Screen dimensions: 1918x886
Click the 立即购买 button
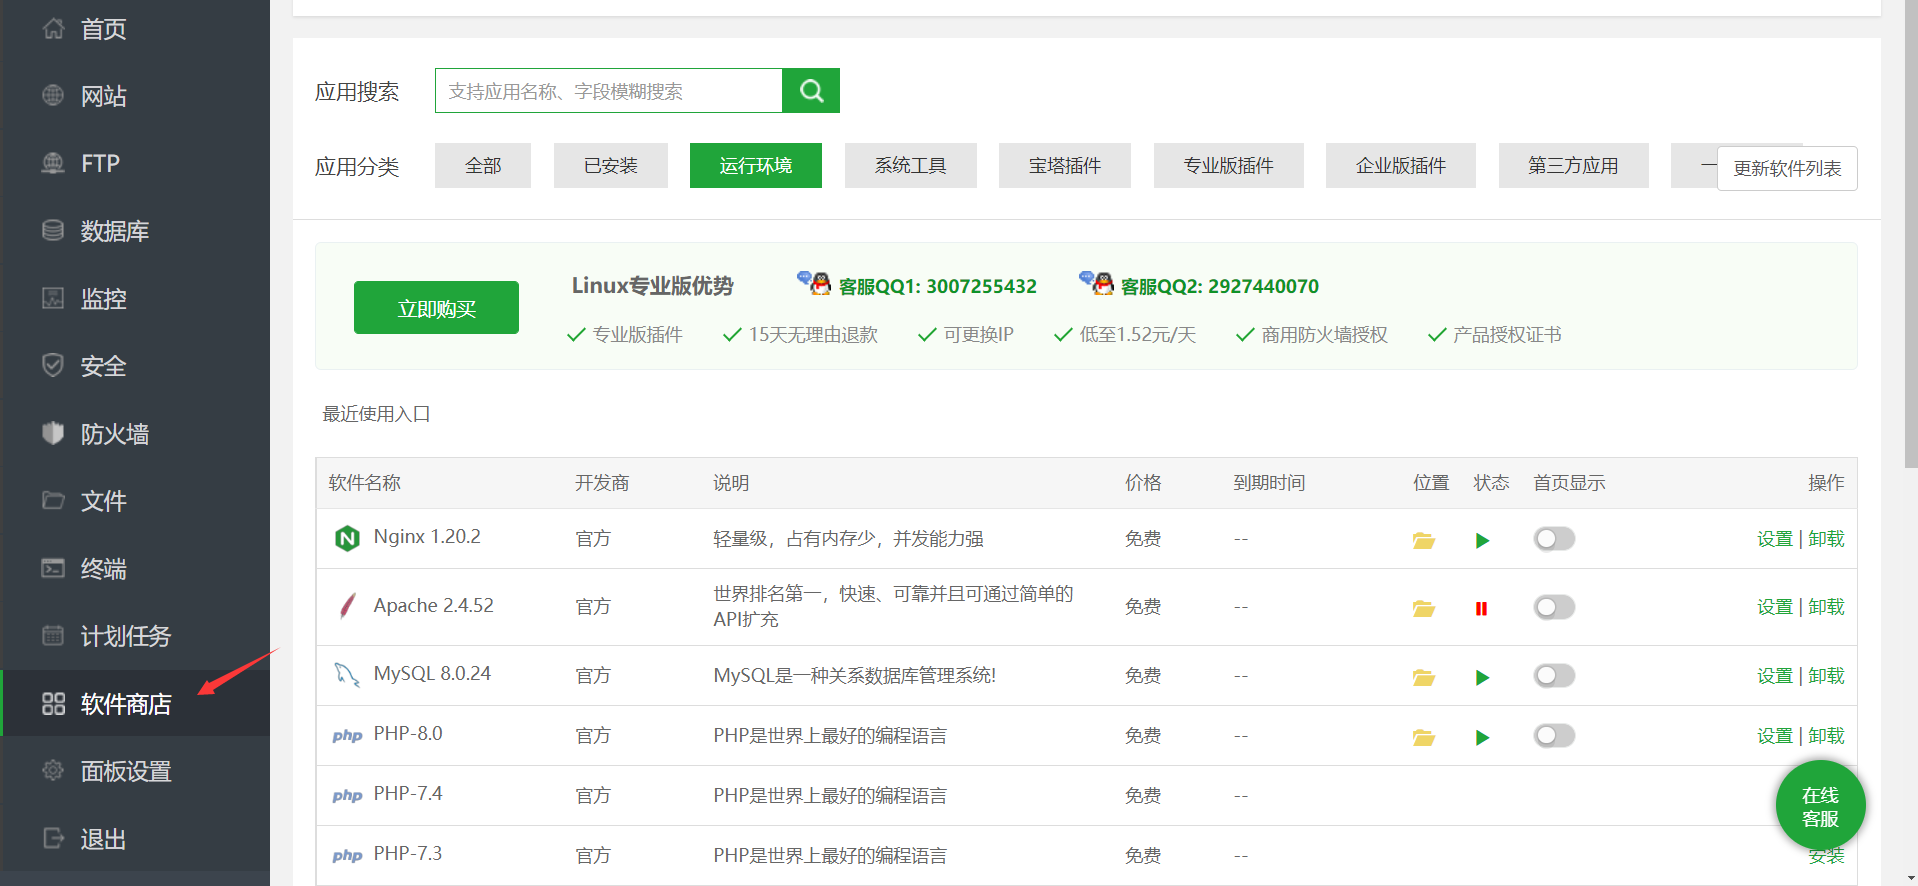pos(436,308)
